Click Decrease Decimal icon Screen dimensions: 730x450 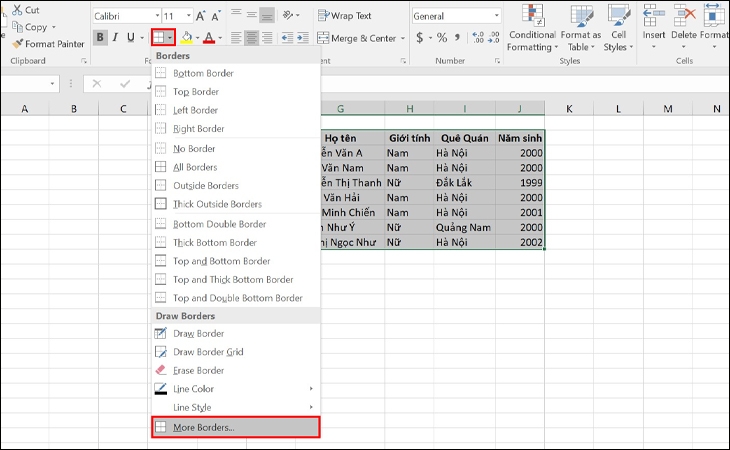point(493,38)
